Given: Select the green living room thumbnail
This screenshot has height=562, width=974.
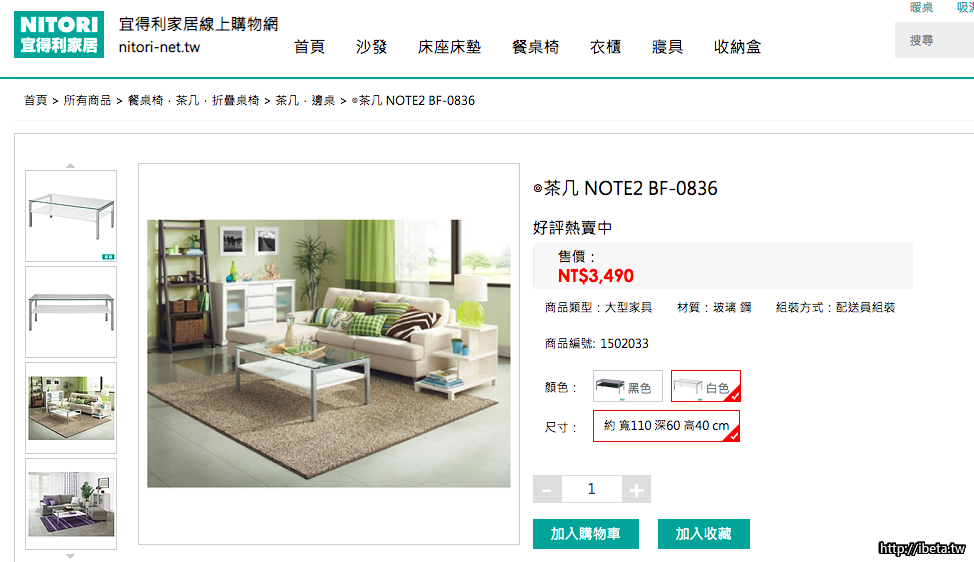Looking at the screenshot, I should 71,408.
